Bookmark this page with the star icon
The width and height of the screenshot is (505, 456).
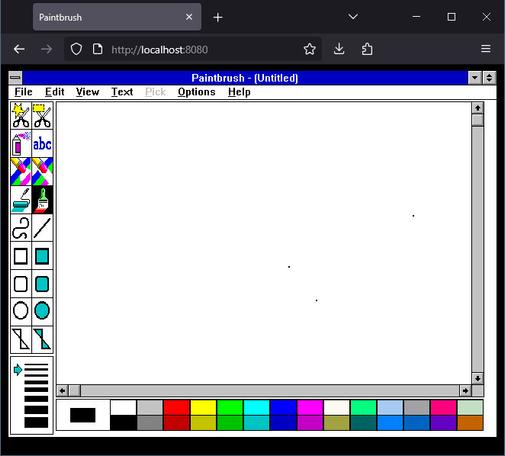tap(310, 49)
